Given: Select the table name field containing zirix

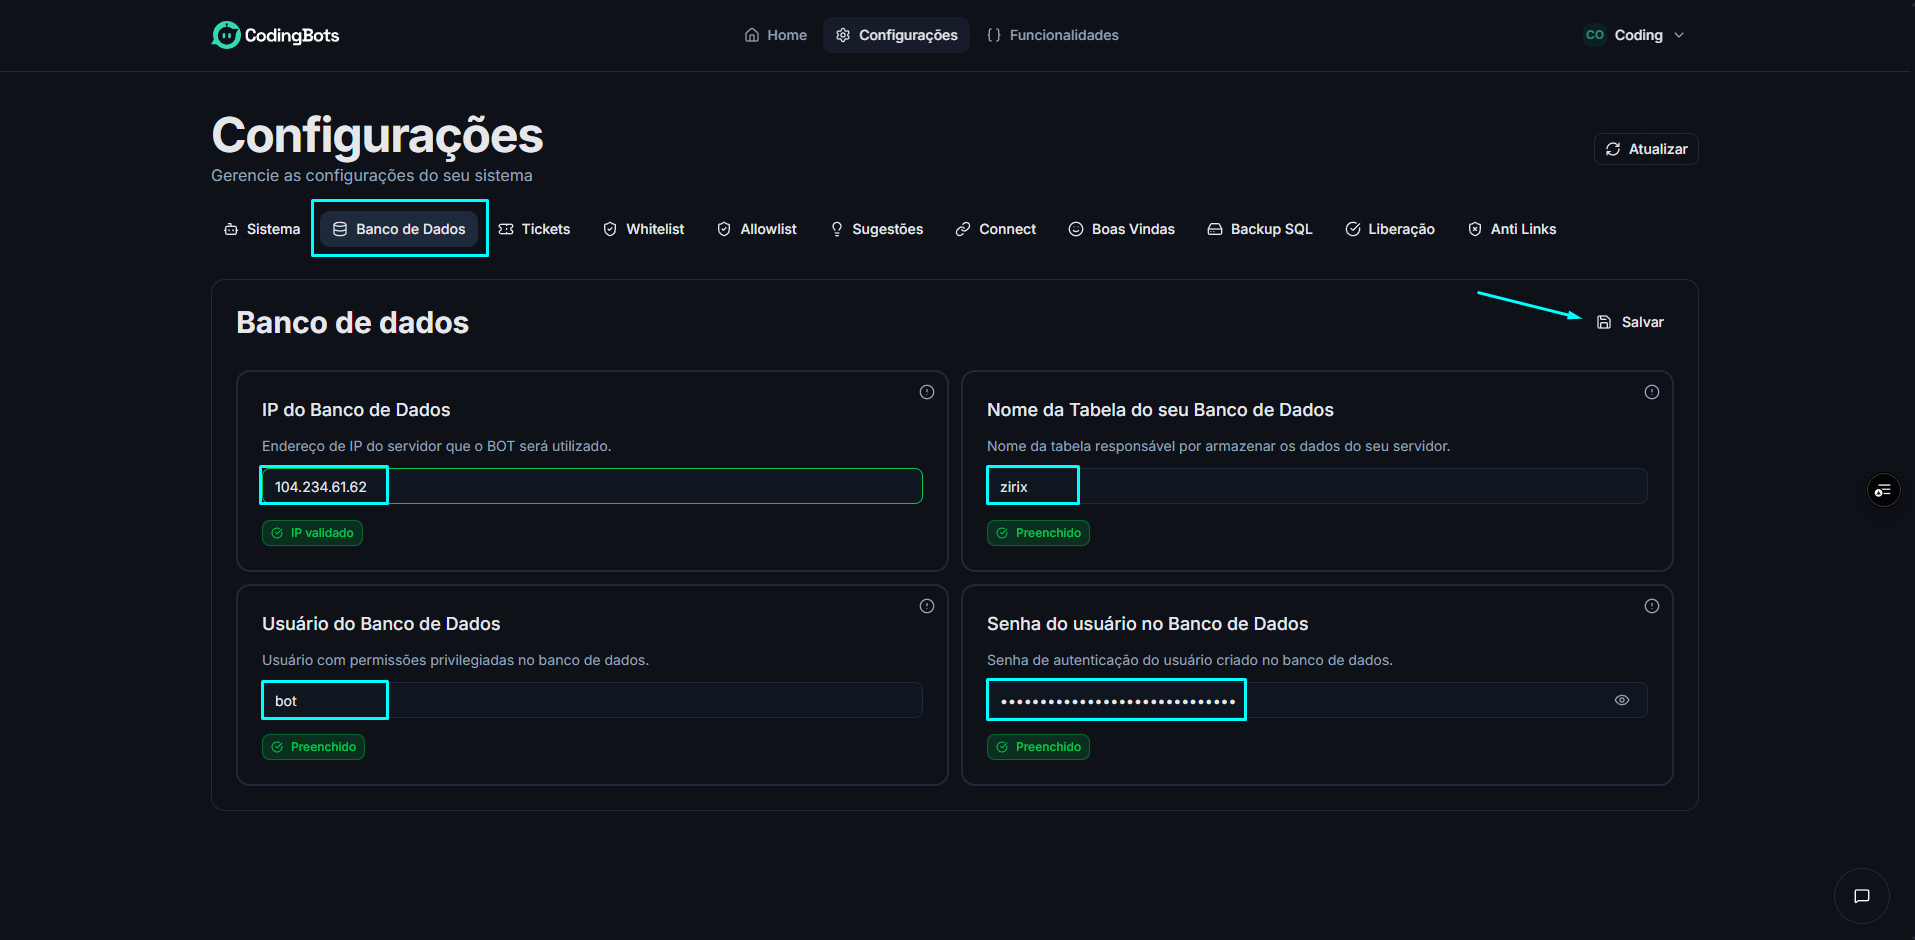Looking at the screenshot, I should point(1032,485).
